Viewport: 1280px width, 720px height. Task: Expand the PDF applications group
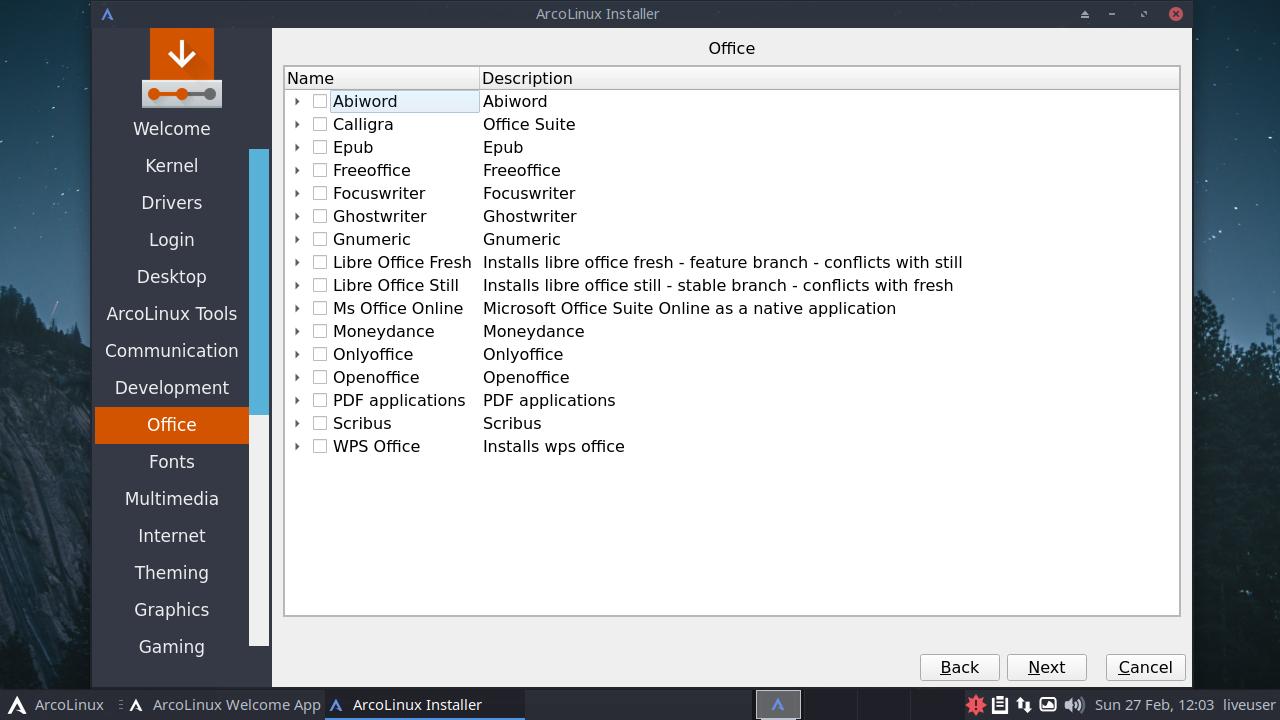[297, 400]
